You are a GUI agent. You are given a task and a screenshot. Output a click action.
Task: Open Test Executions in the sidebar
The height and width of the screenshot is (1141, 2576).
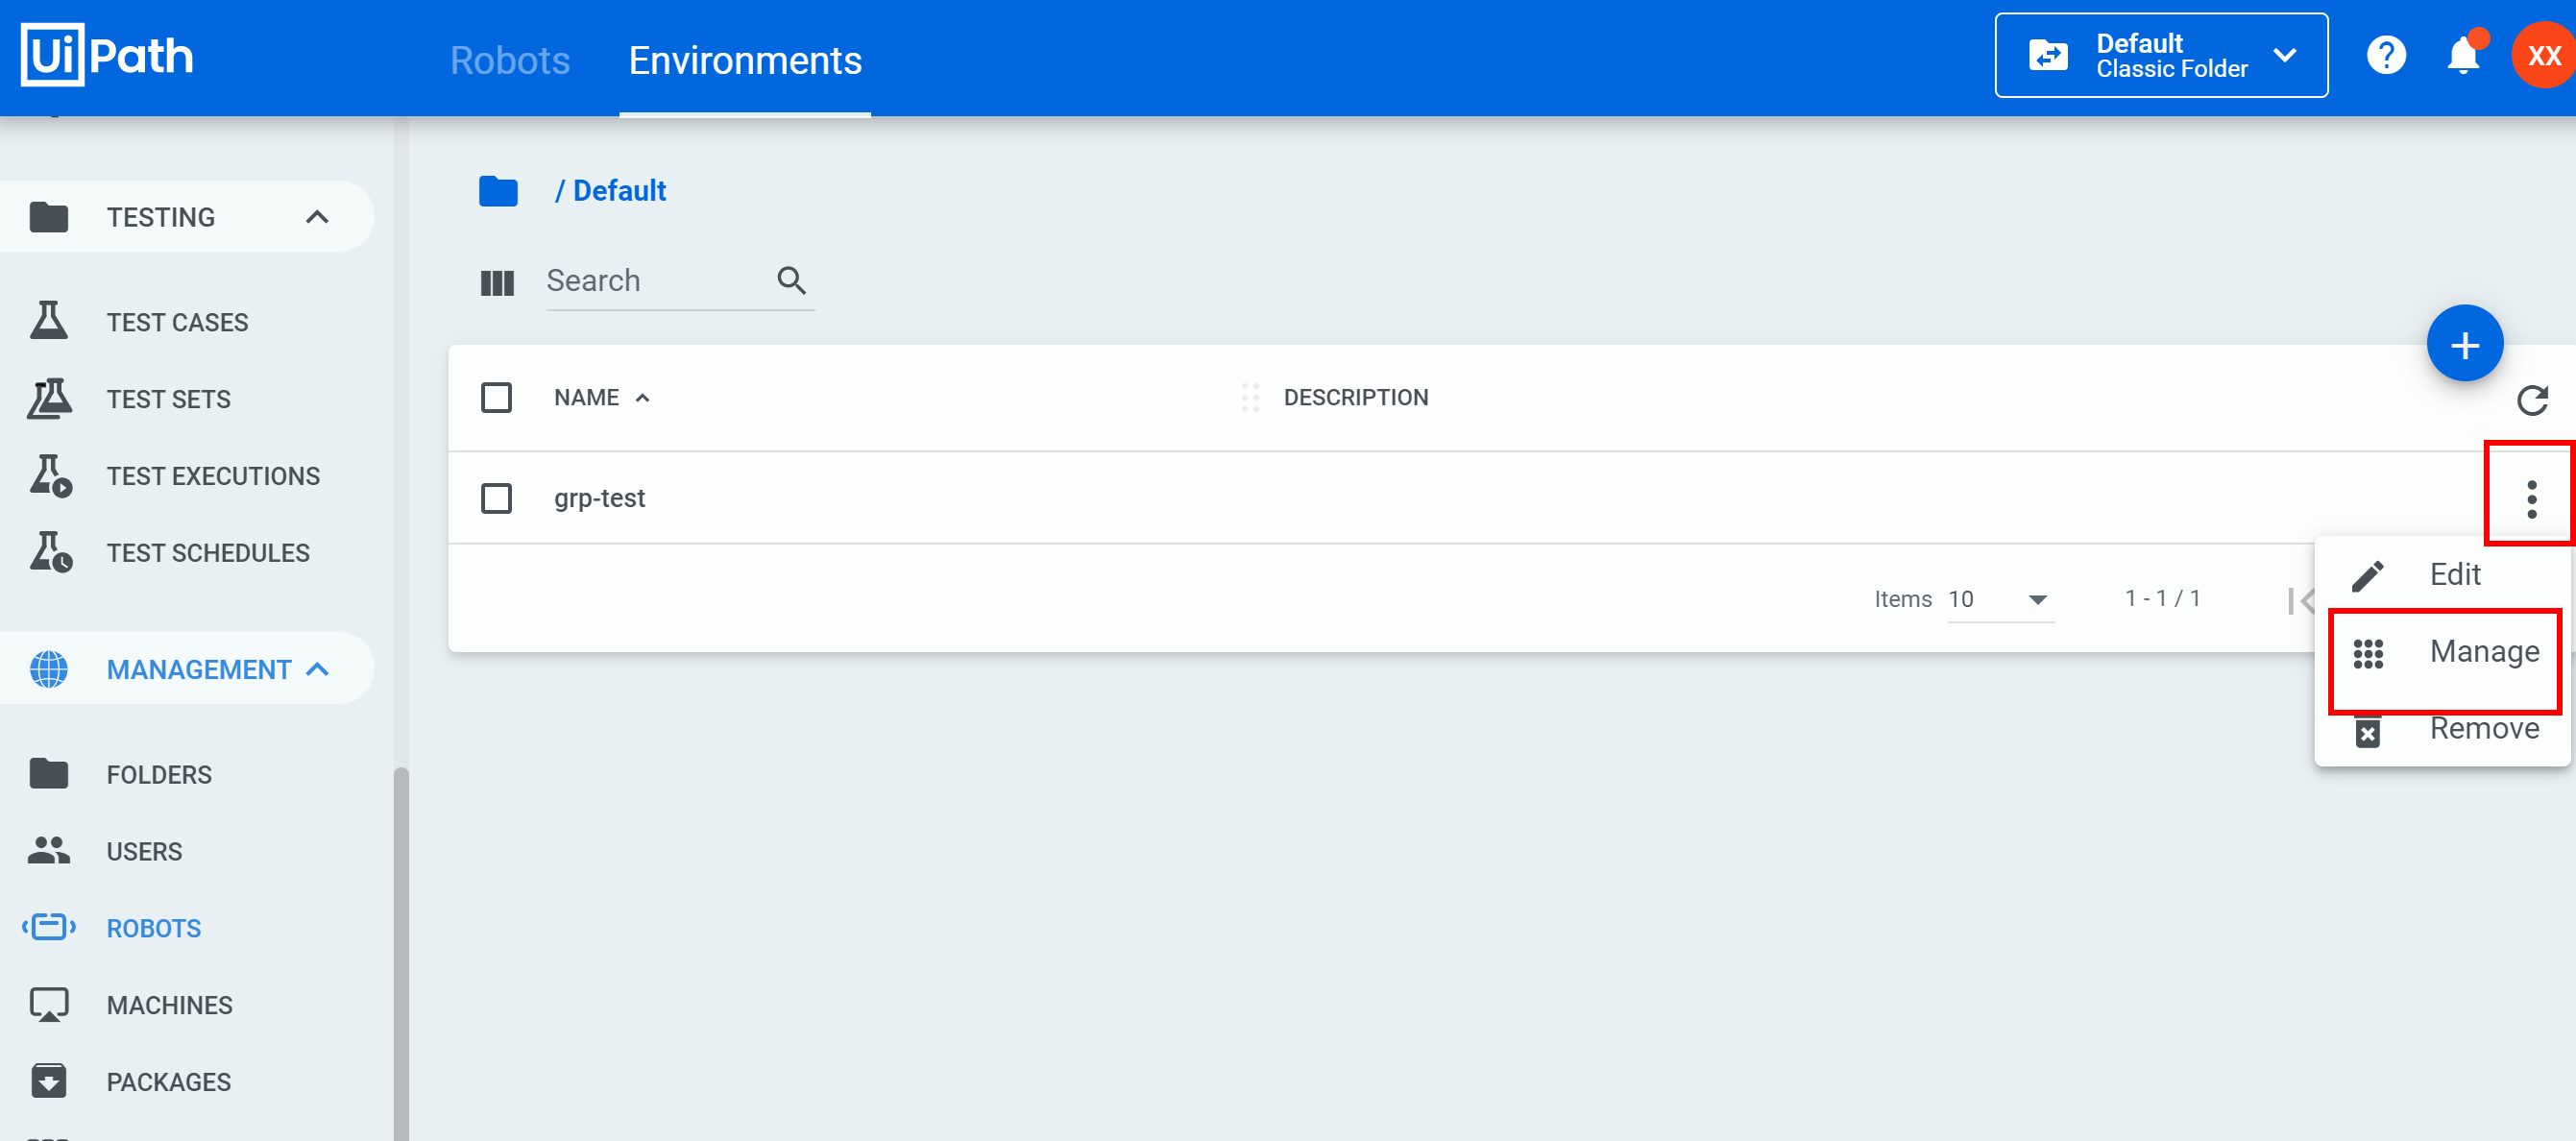[213, 476]
